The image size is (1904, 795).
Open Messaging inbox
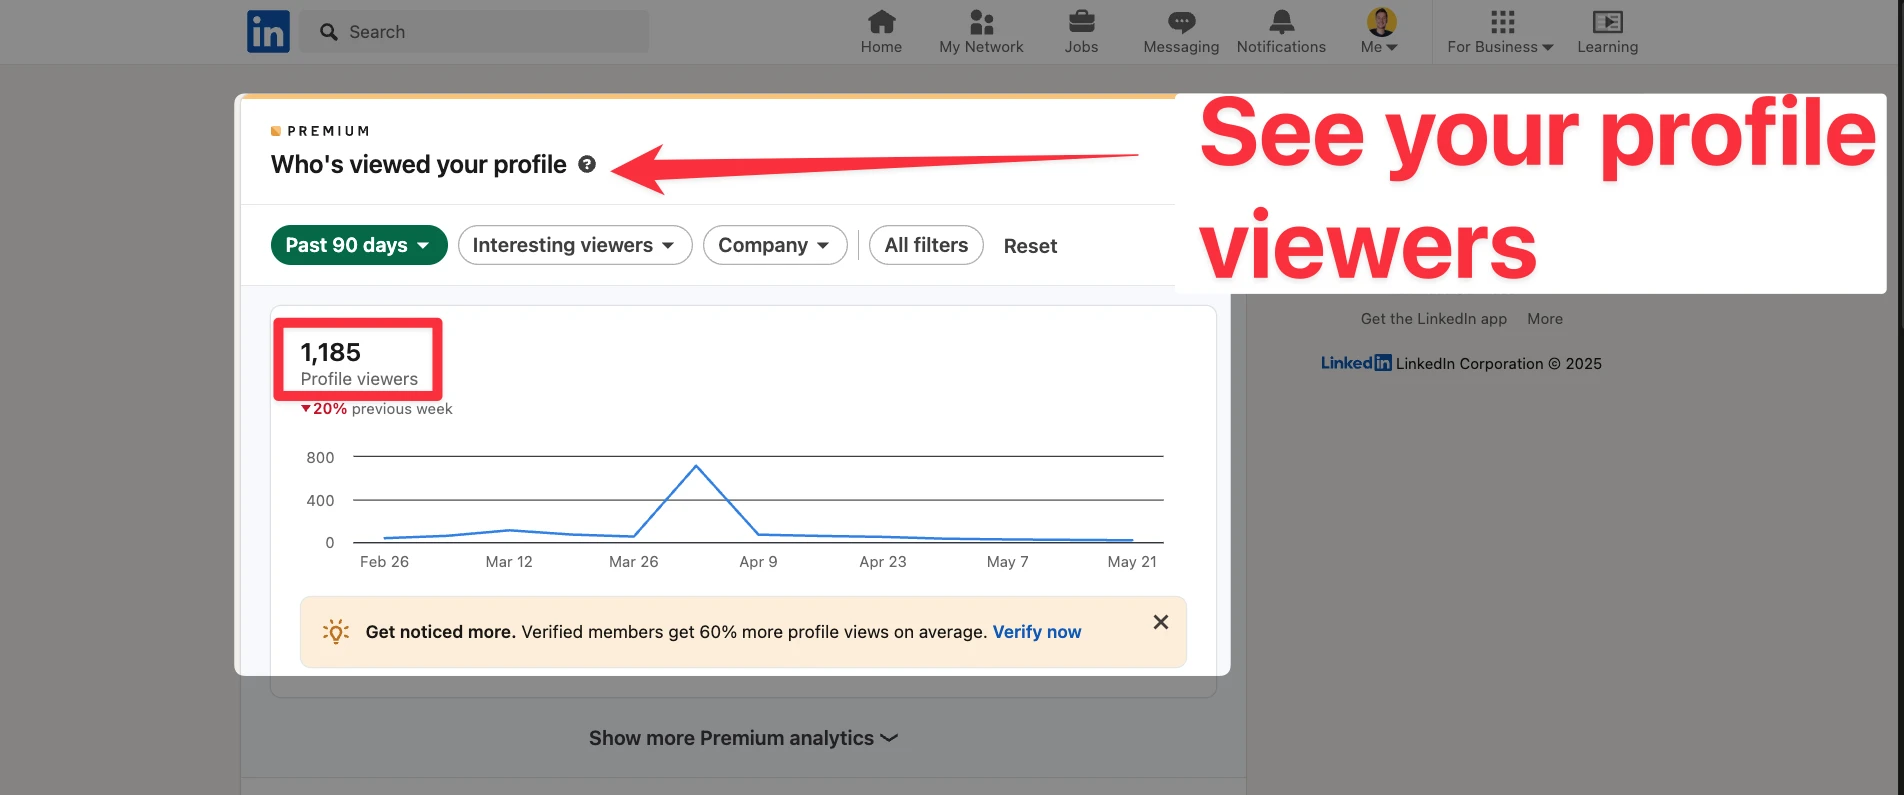[1181, 32]
